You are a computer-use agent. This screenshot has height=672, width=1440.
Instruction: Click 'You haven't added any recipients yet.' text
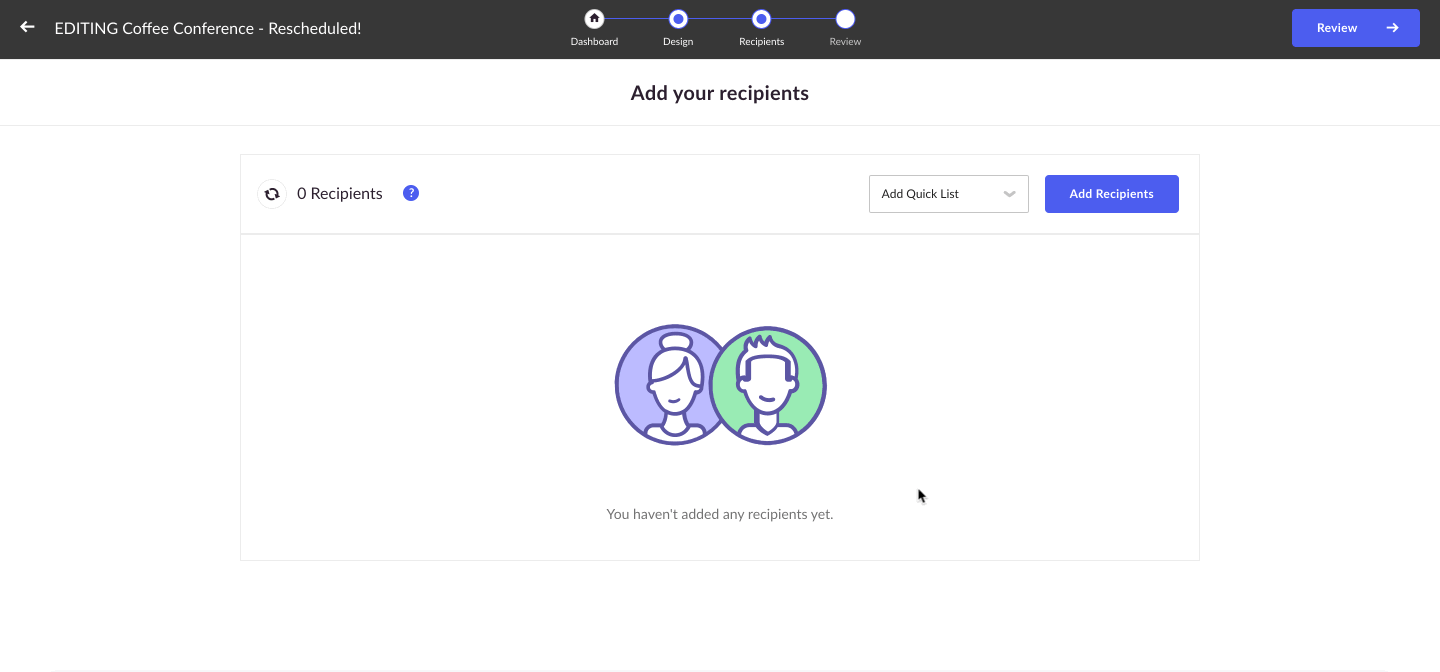coord(720,514)
